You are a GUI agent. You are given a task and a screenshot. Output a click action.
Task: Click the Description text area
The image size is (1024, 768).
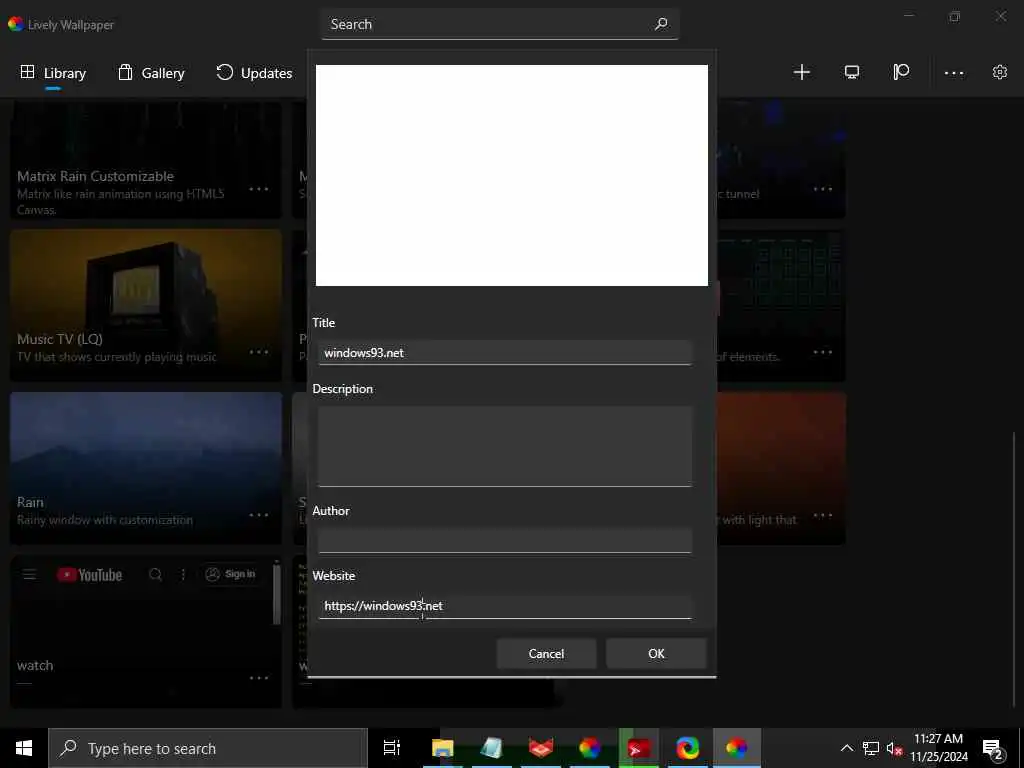(504, 447)
